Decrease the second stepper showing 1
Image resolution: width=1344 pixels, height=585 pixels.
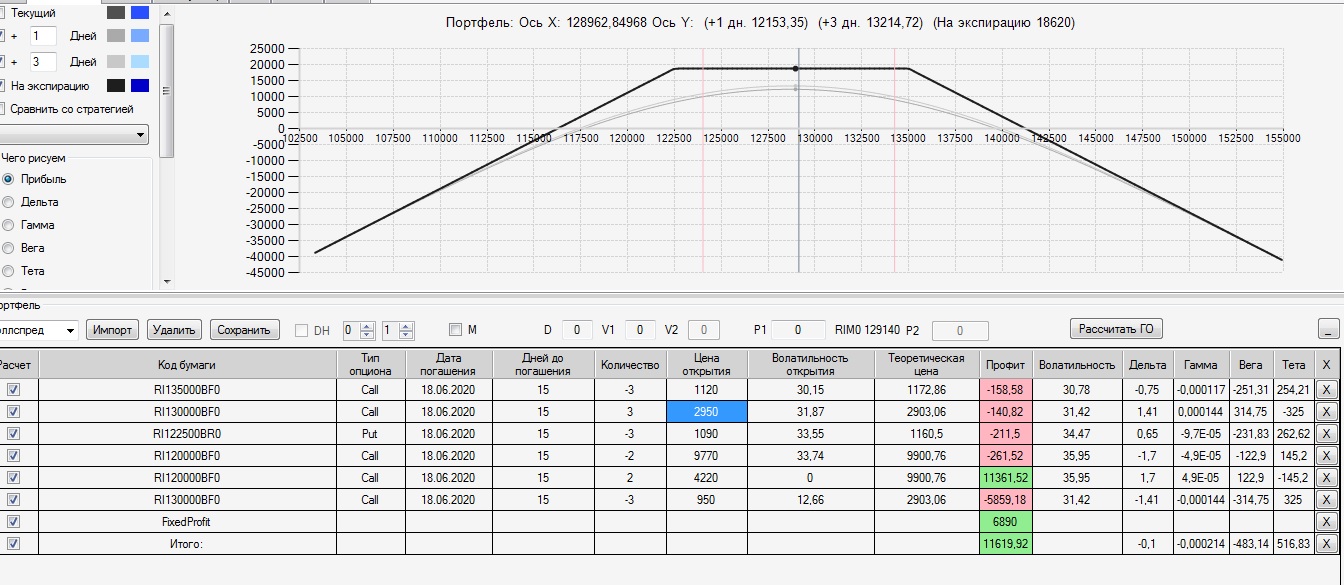point(406,334)
